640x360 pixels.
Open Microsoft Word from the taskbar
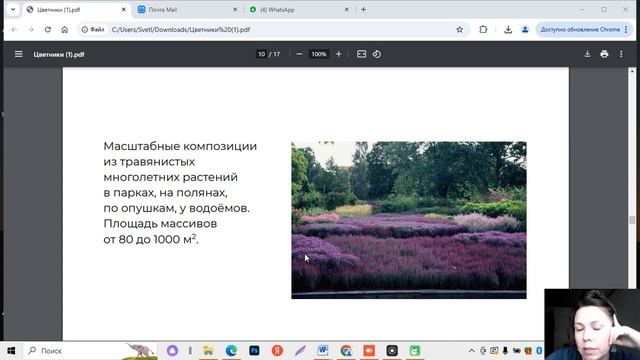point(323,351)
